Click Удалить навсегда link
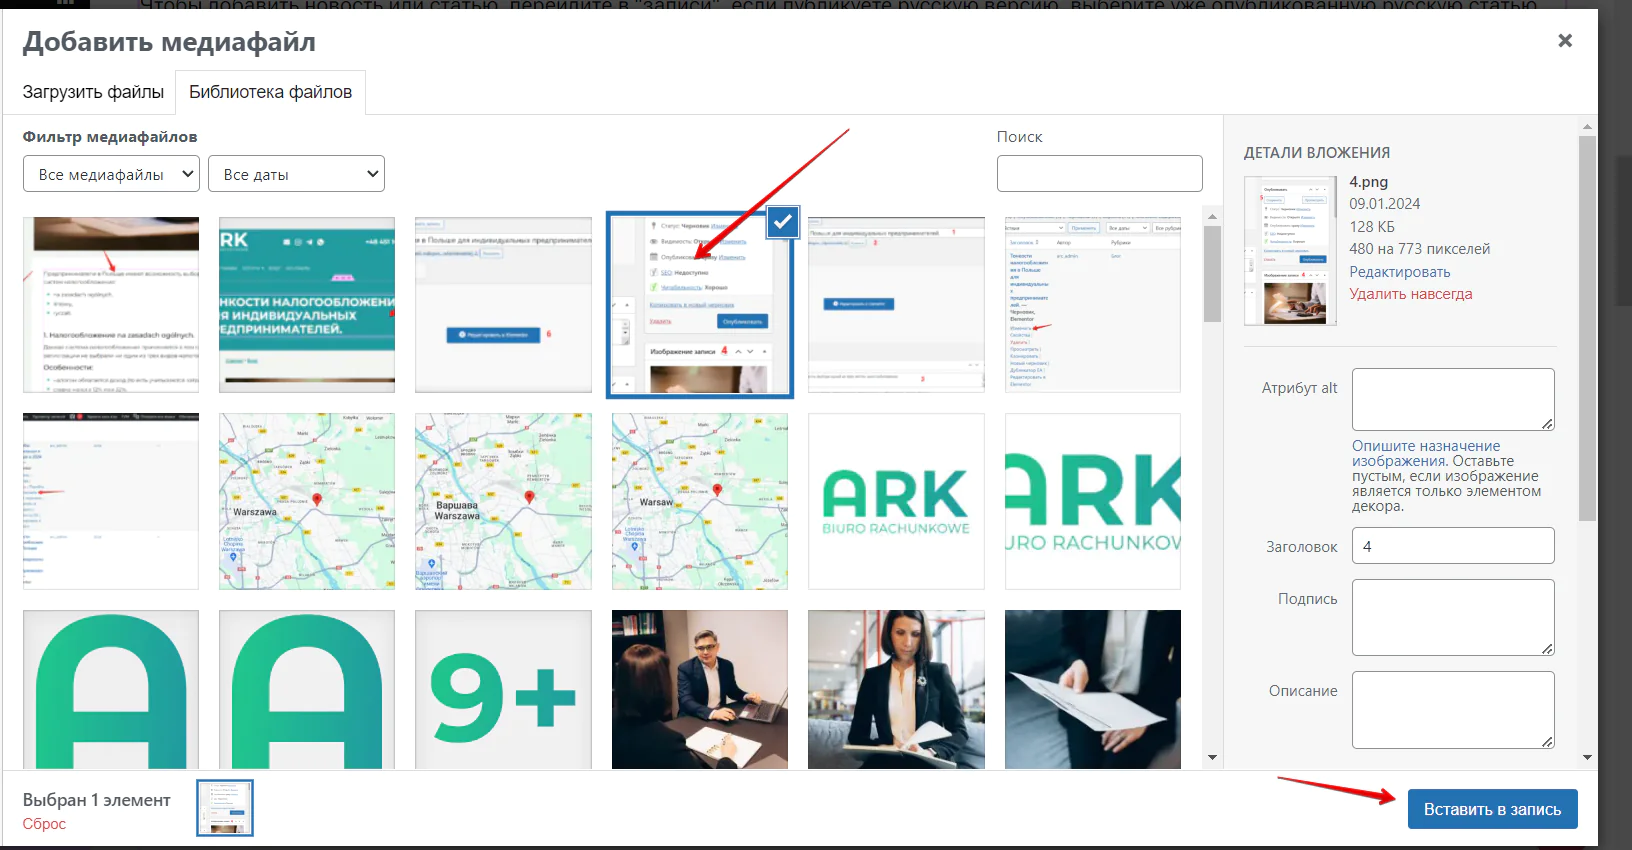 pyautogui.click(x=1410, y=294)
